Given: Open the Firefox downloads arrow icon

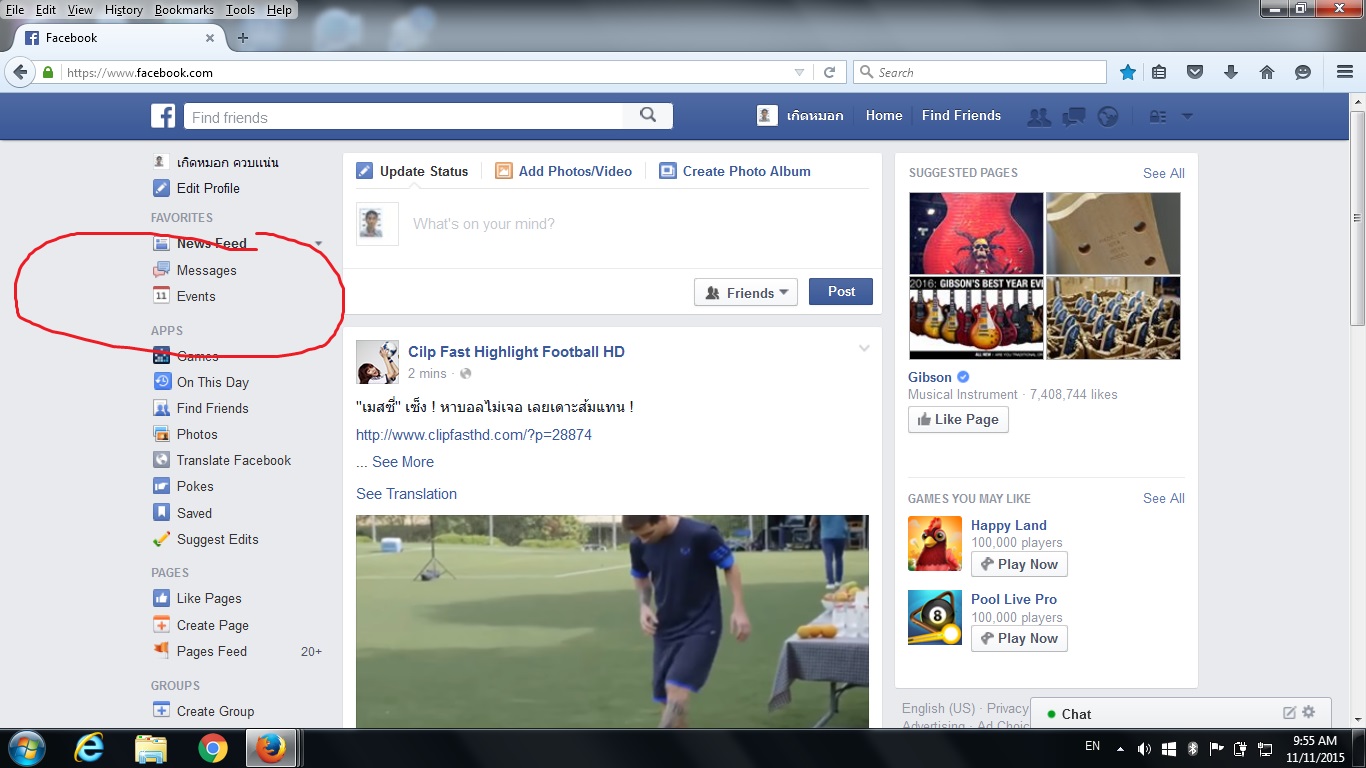Looking at the screenshot, I should (x=1231, y=72).
